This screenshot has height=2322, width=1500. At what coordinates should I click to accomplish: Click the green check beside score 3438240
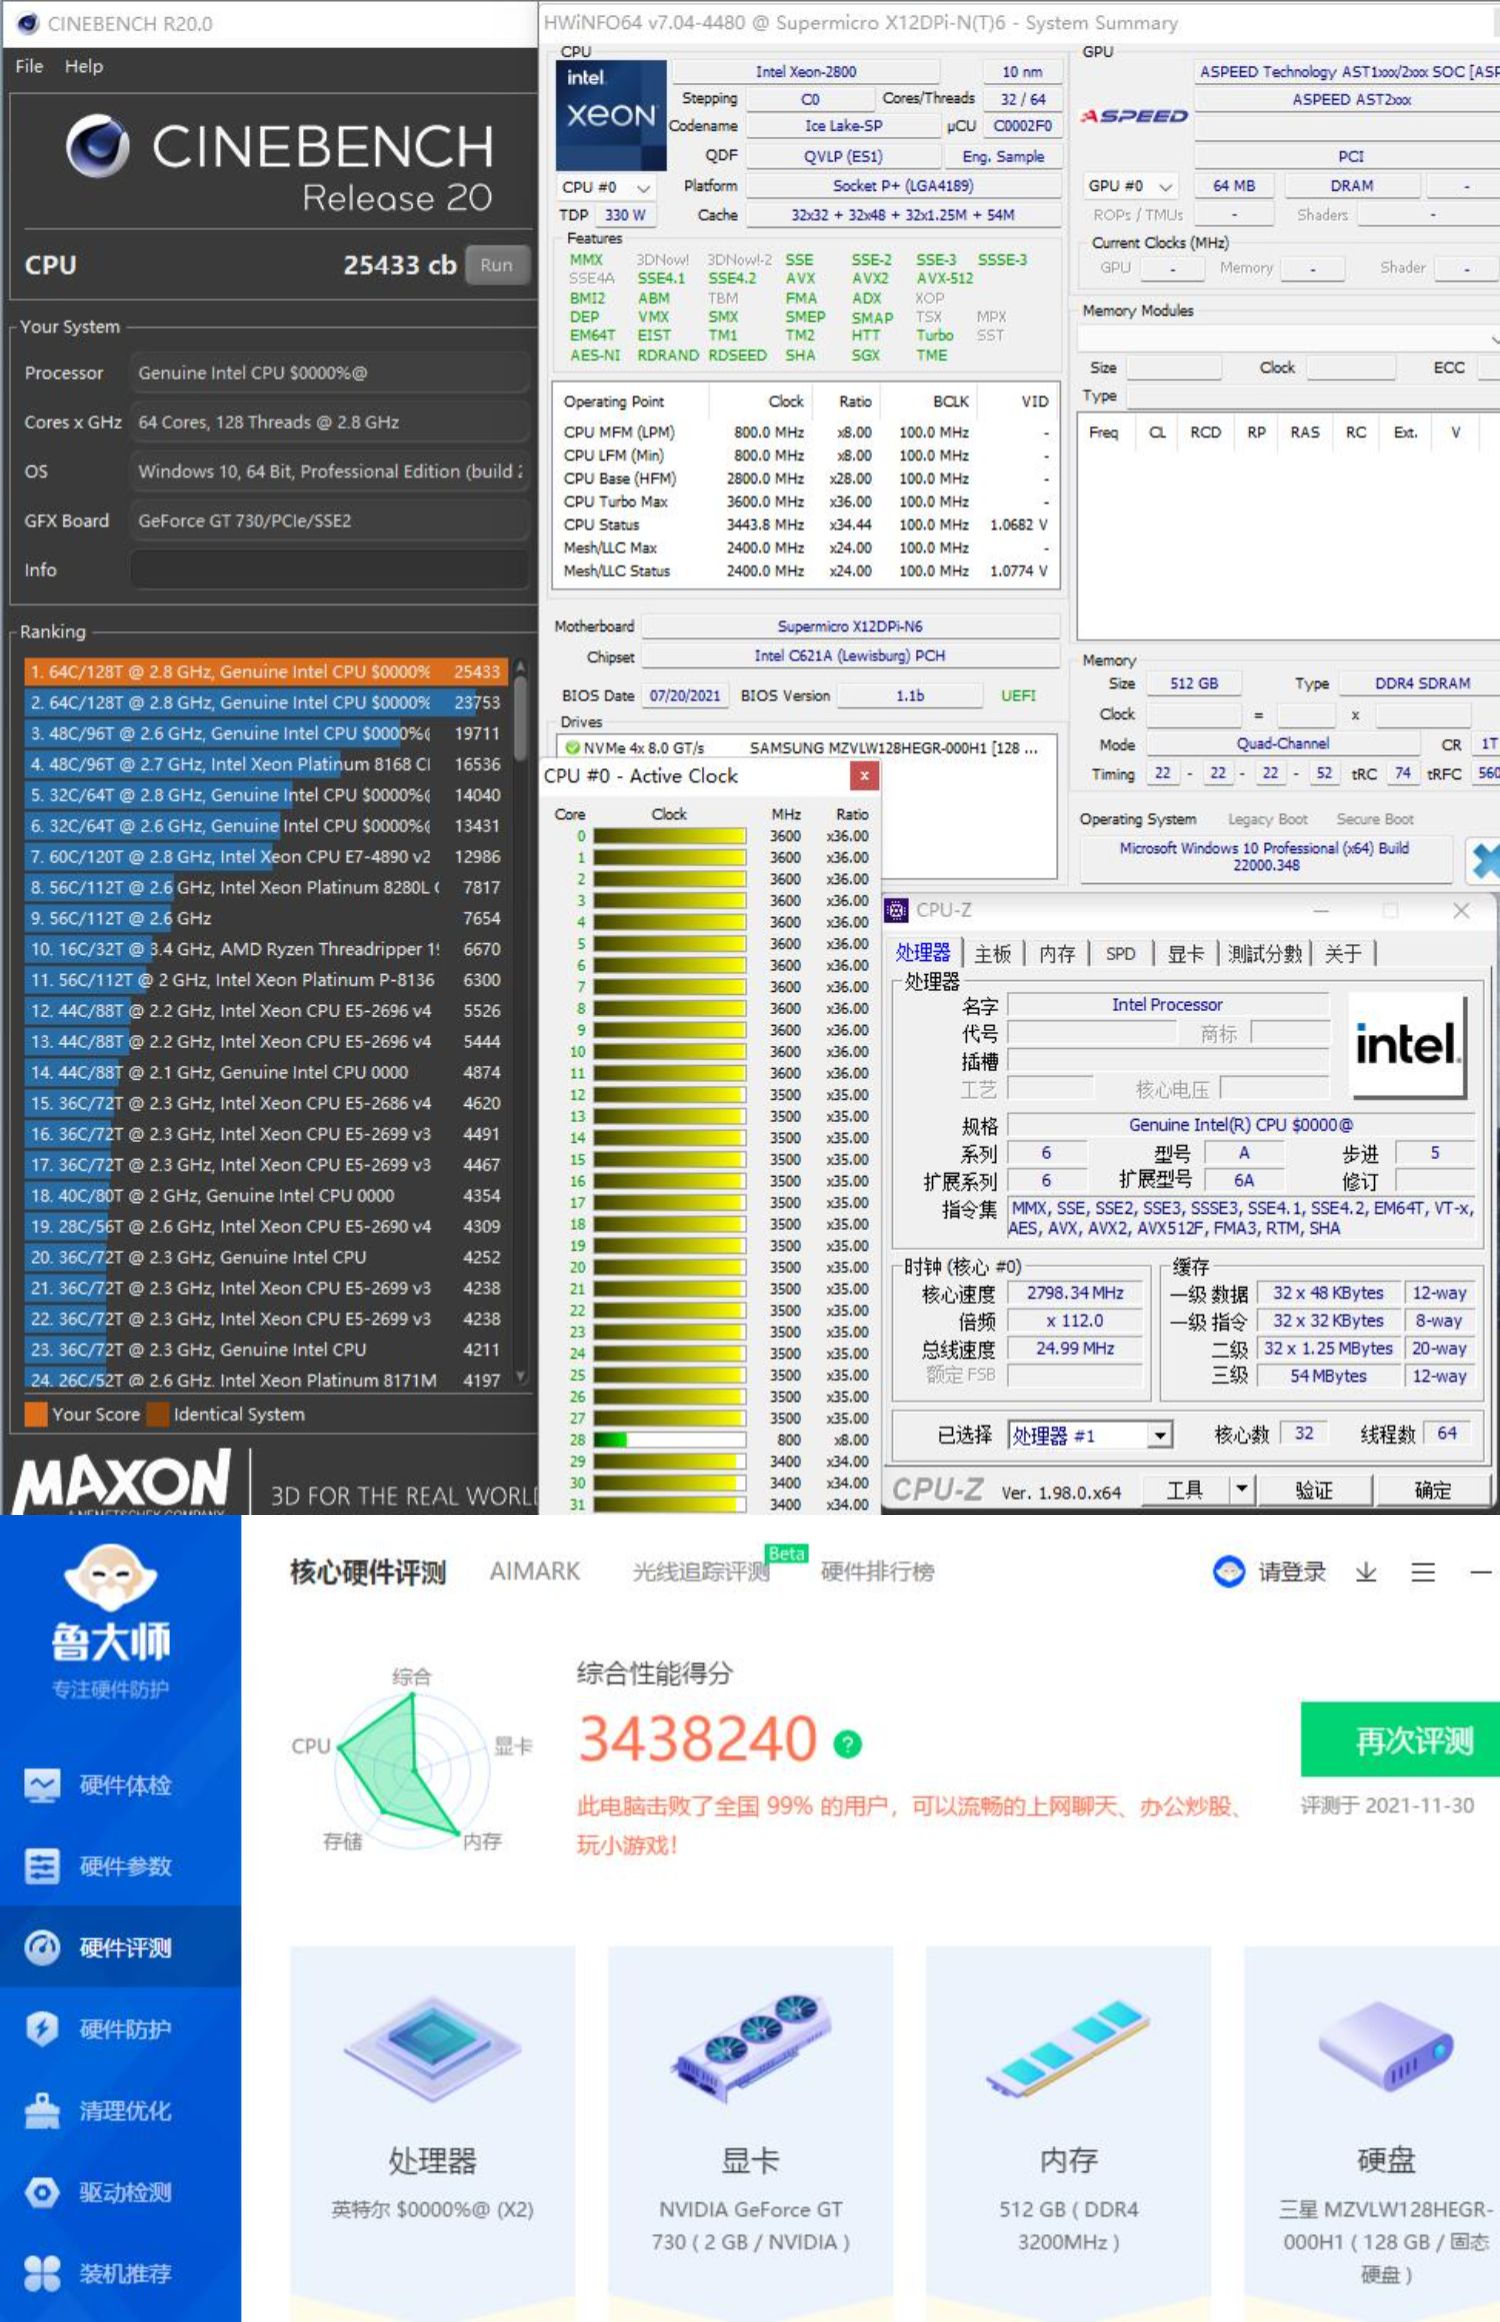(848, 1744)
